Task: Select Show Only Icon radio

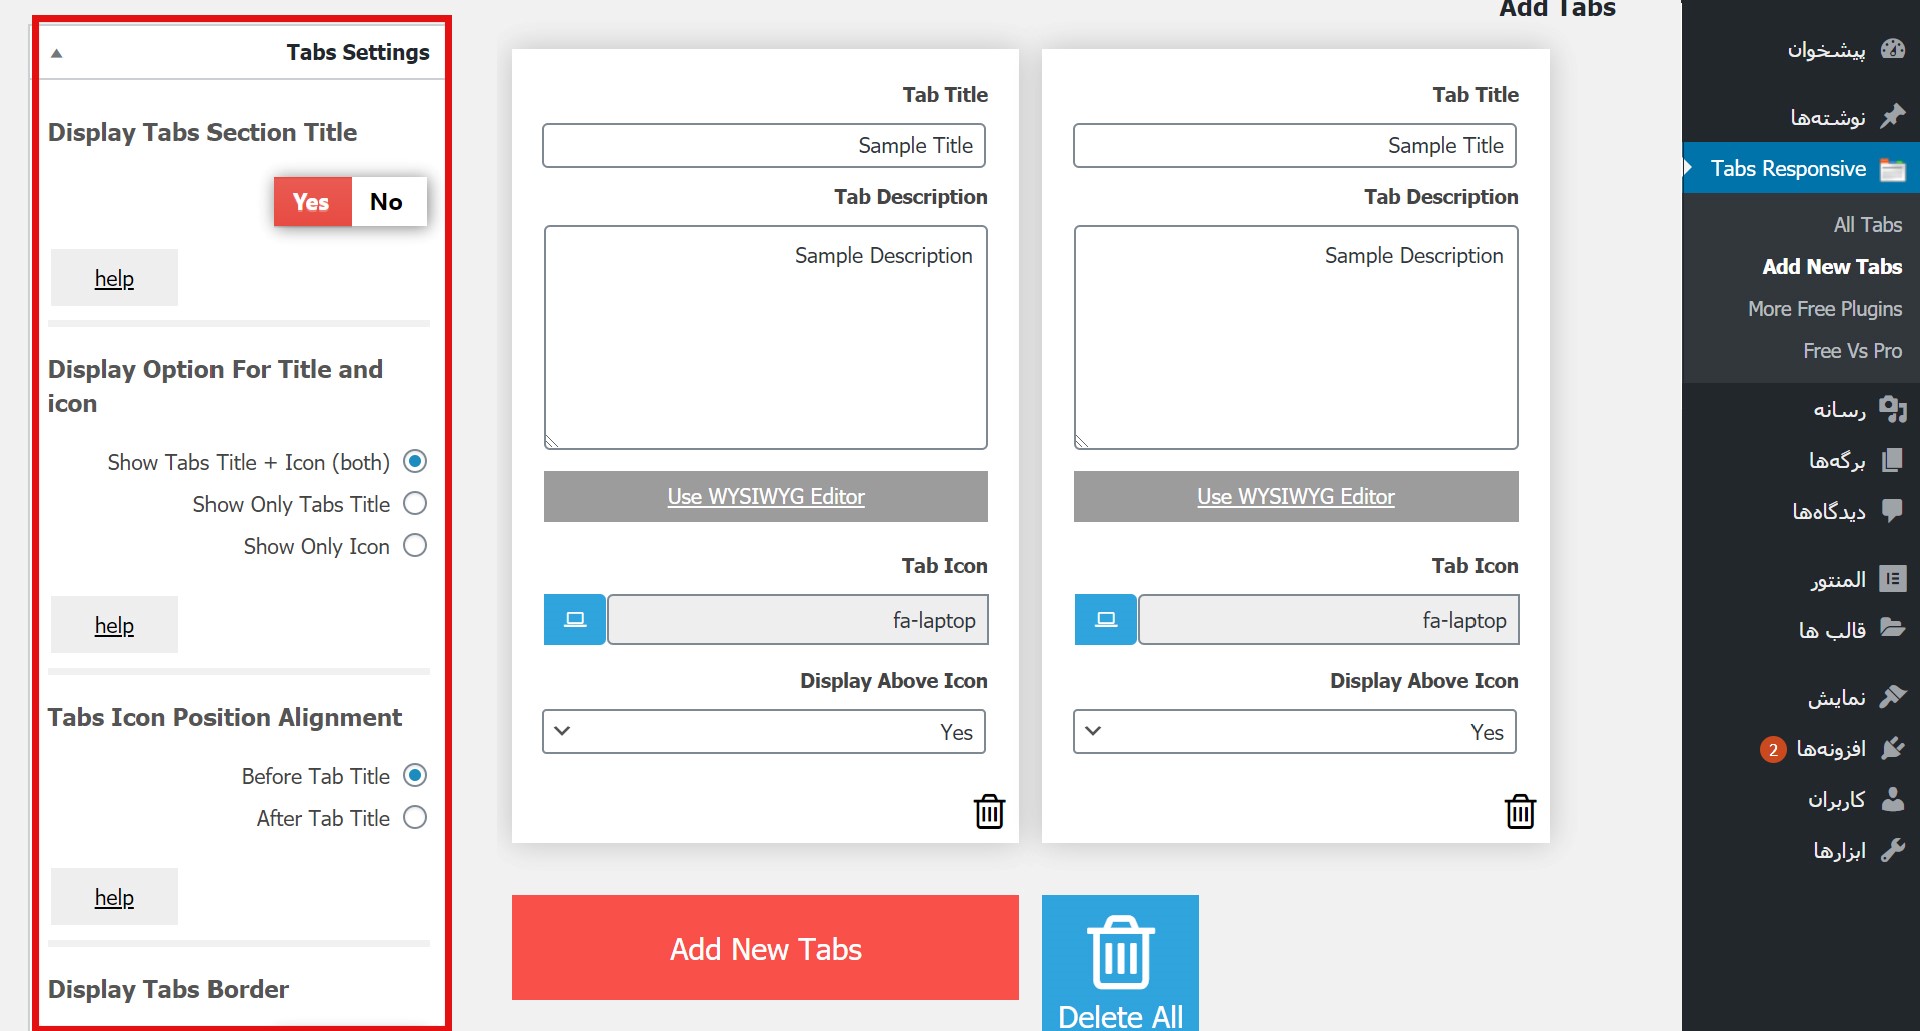Action: click(x=415, y=546)
